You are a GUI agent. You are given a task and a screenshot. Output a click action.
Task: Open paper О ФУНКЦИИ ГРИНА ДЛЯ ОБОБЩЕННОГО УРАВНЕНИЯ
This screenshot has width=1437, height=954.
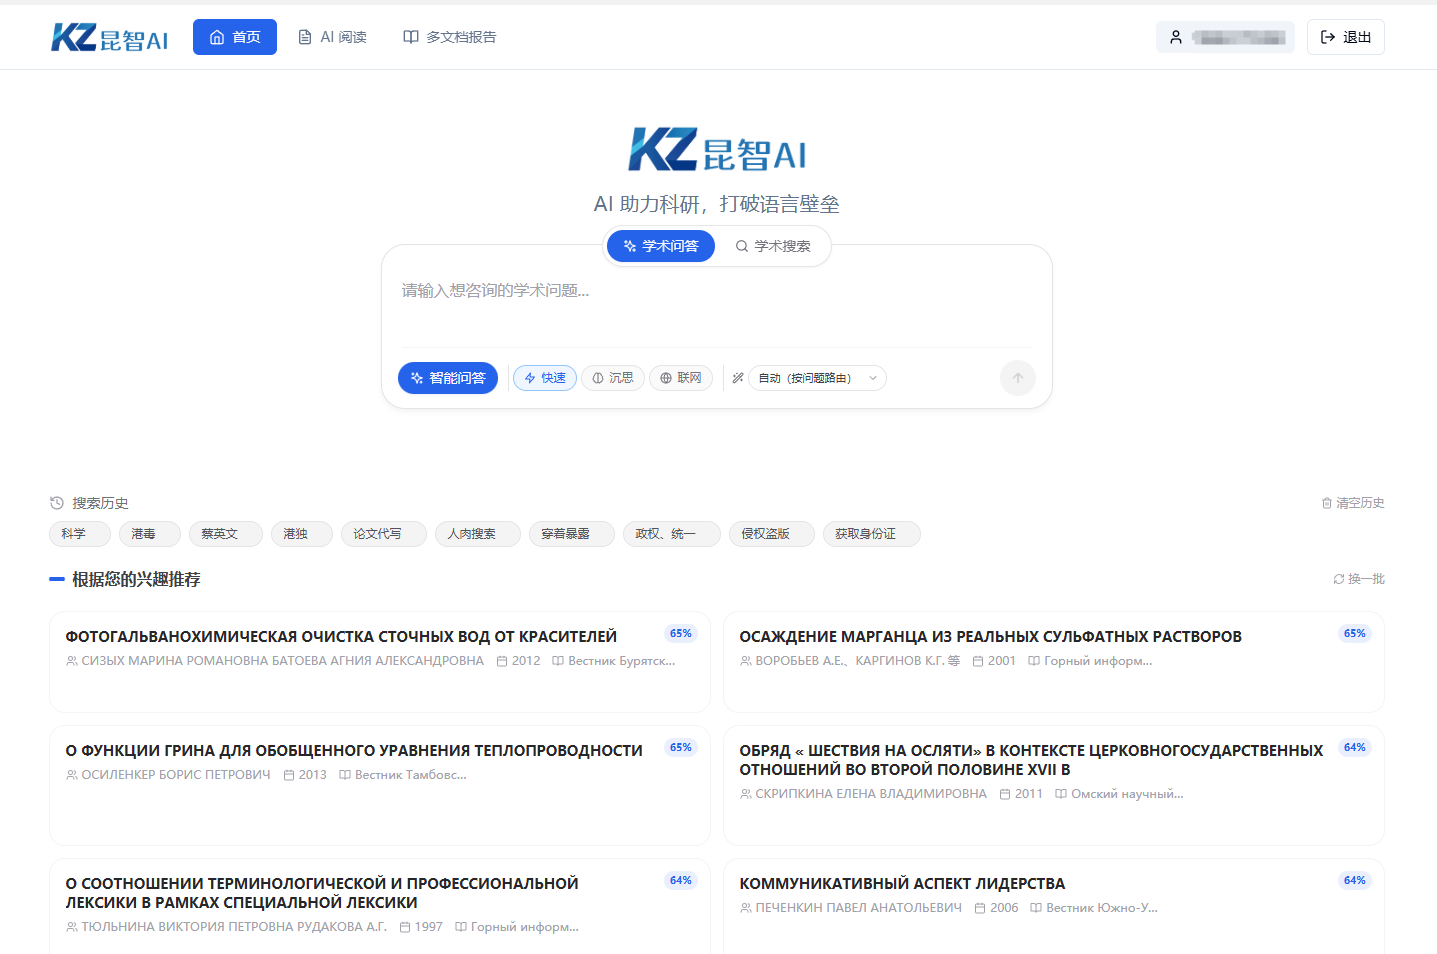(354, 751)
